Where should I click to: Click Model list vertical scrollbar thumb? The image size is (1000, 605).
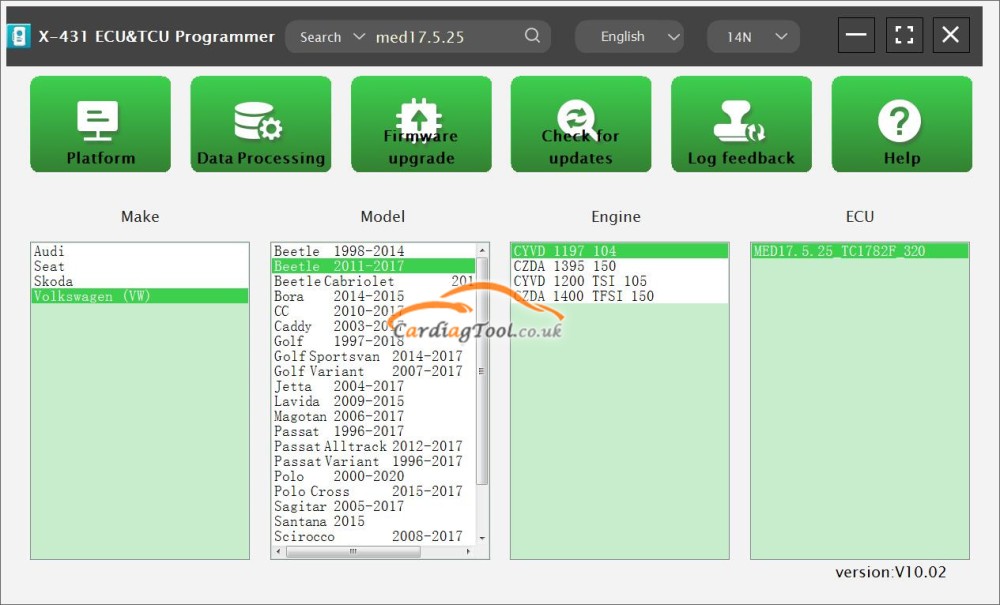click(x=482, y=370)
